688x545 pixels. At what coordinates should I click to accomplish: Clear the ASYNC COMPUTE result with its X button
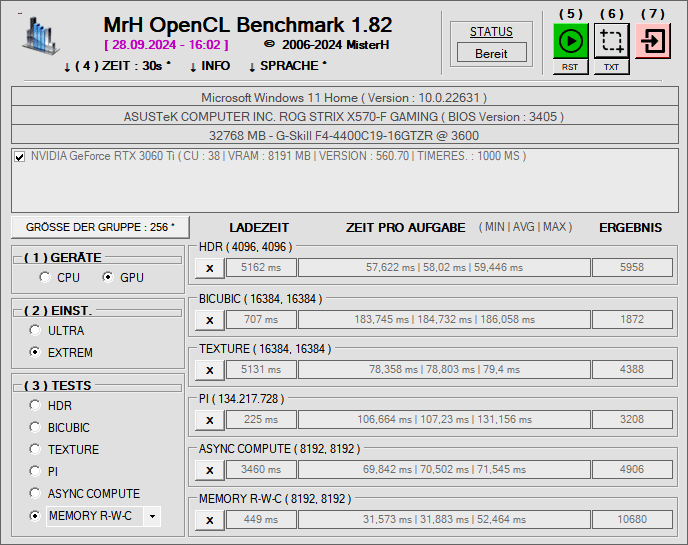pyautogui.click(x=210, y=470)
